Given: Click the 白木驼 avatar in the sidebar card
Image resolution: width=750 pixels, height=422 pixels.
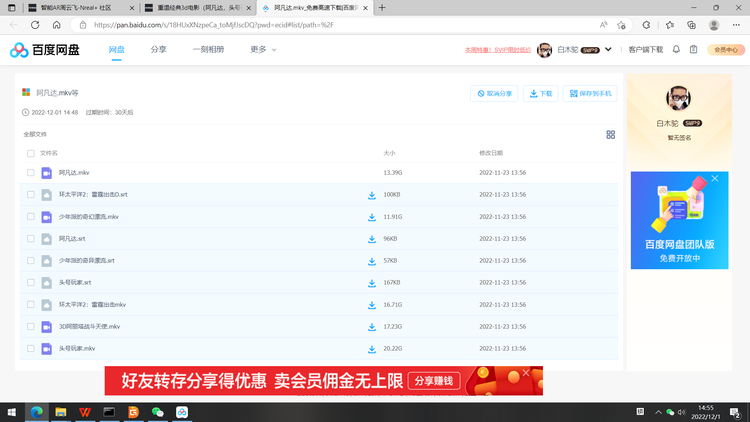Looking at the screenshot, I should coord(678,98).
